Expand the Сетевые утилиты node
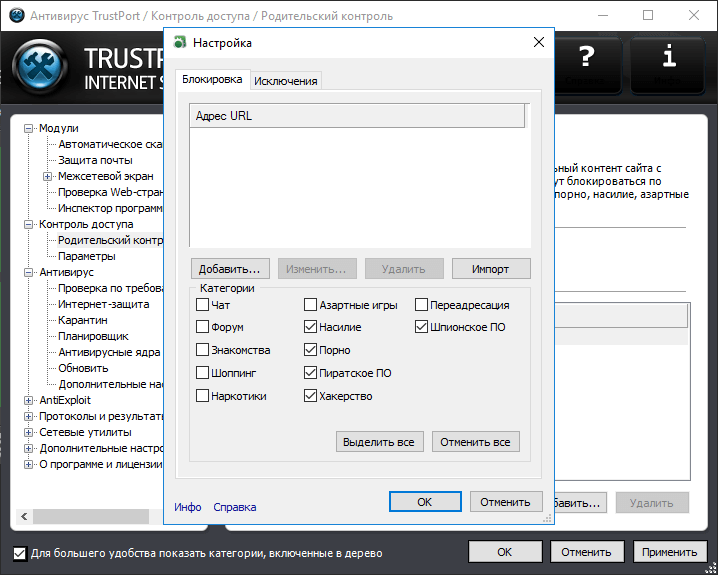The width and height of the screenshot is (718, 575). [28, 432]
